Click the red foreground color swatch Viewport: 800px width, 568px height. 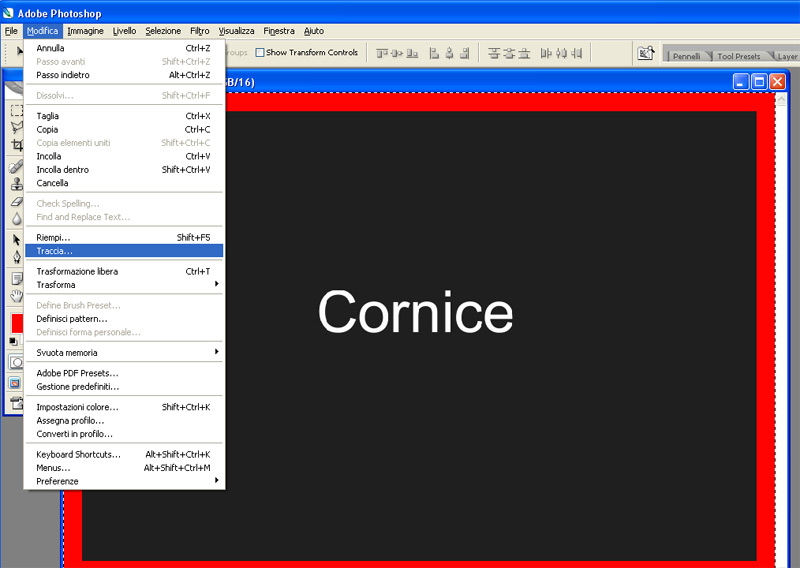coord(17,323)
